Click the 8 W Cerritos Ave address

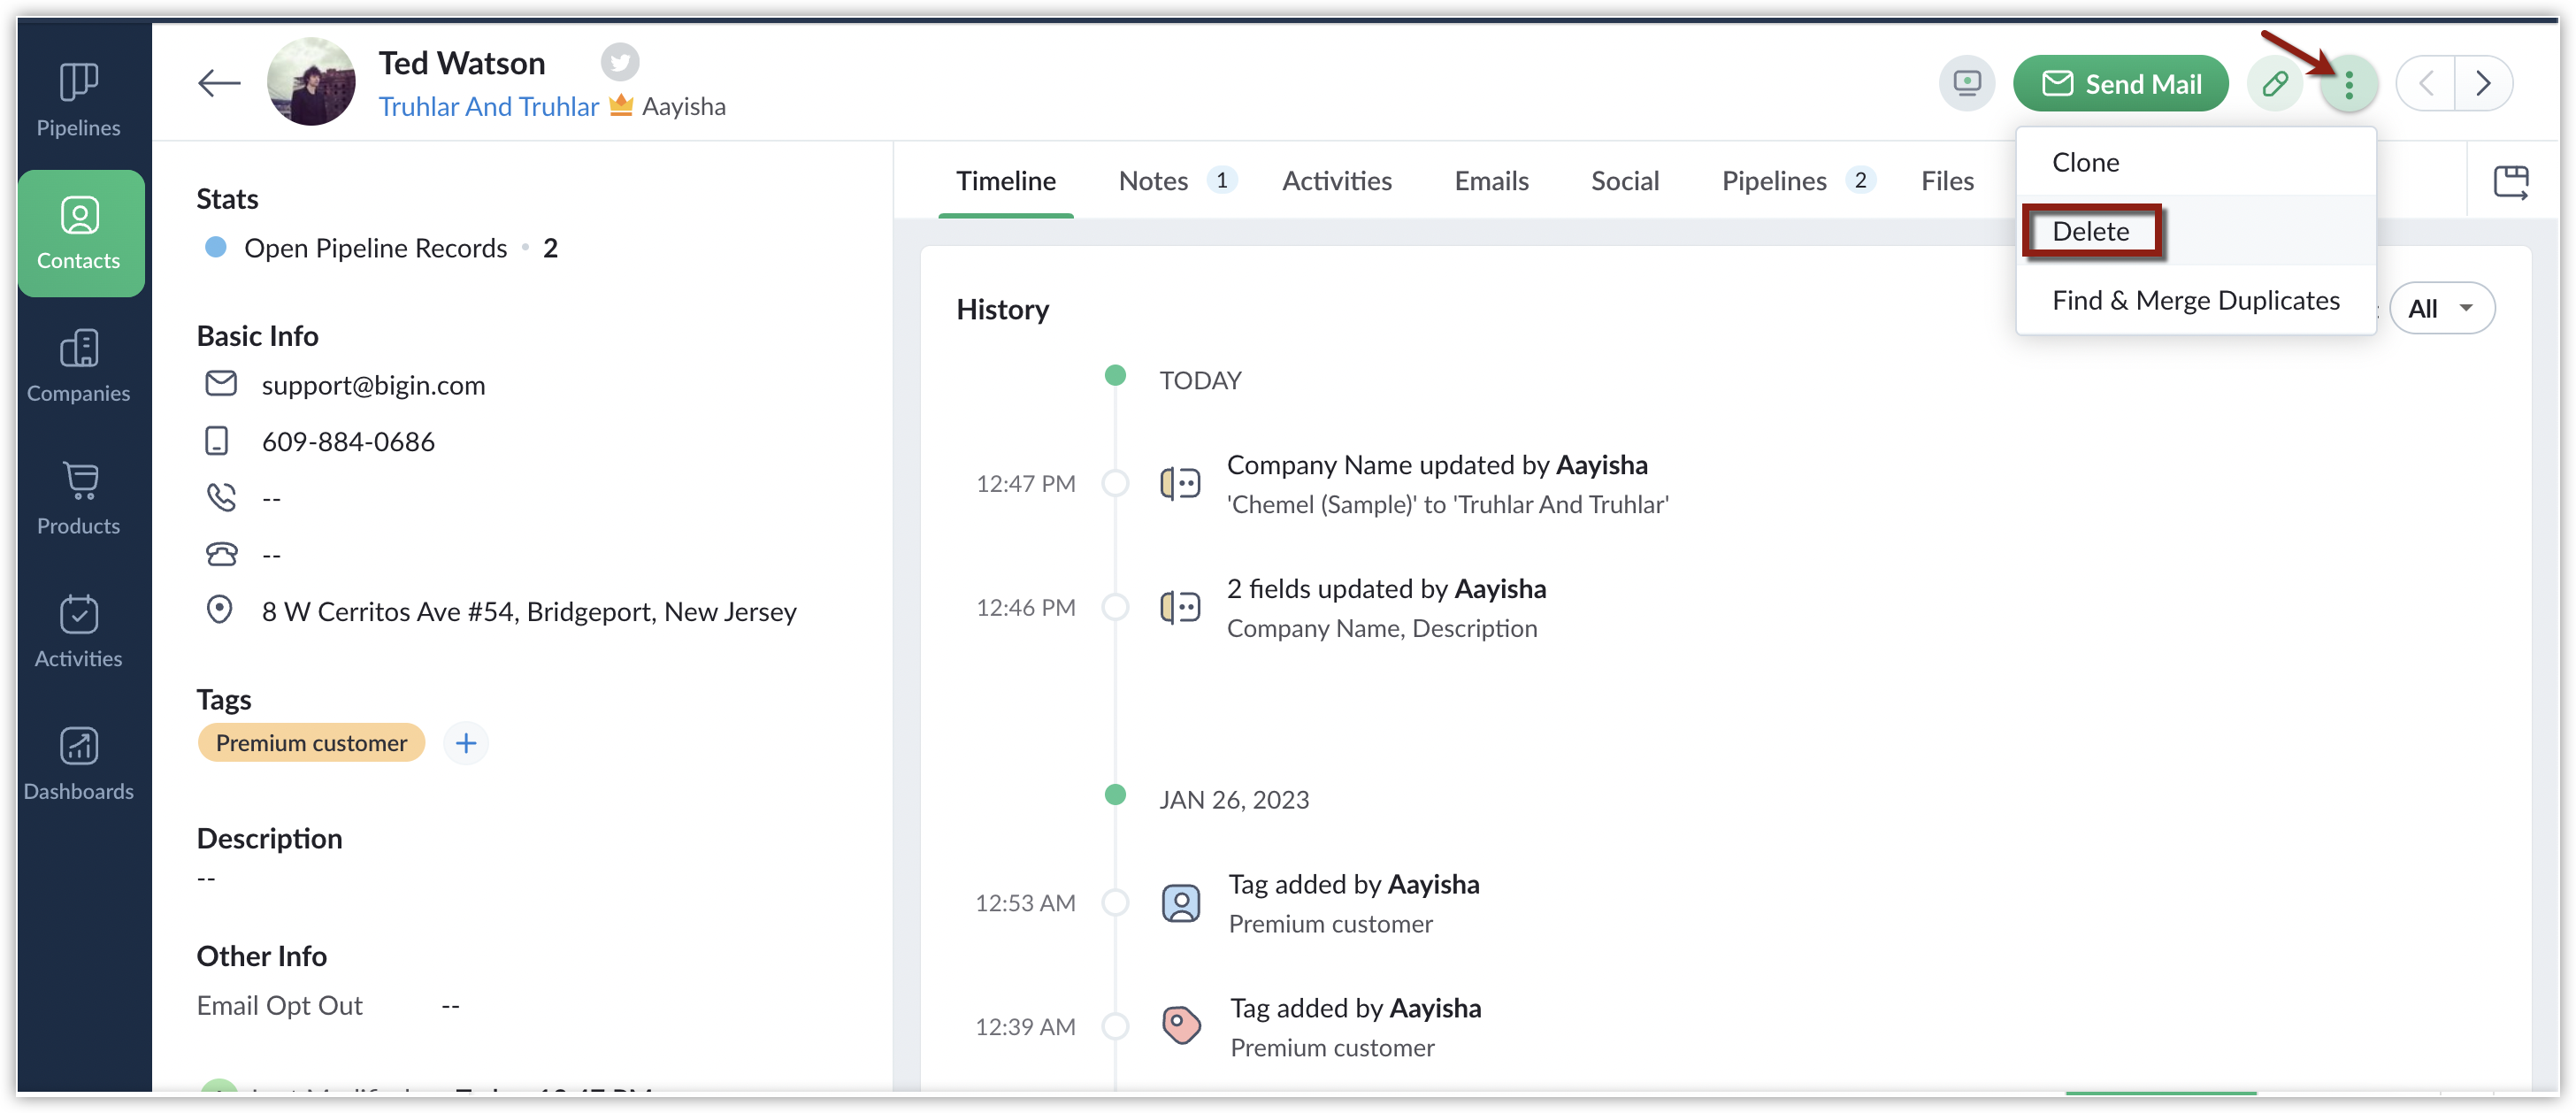point(529,611)
